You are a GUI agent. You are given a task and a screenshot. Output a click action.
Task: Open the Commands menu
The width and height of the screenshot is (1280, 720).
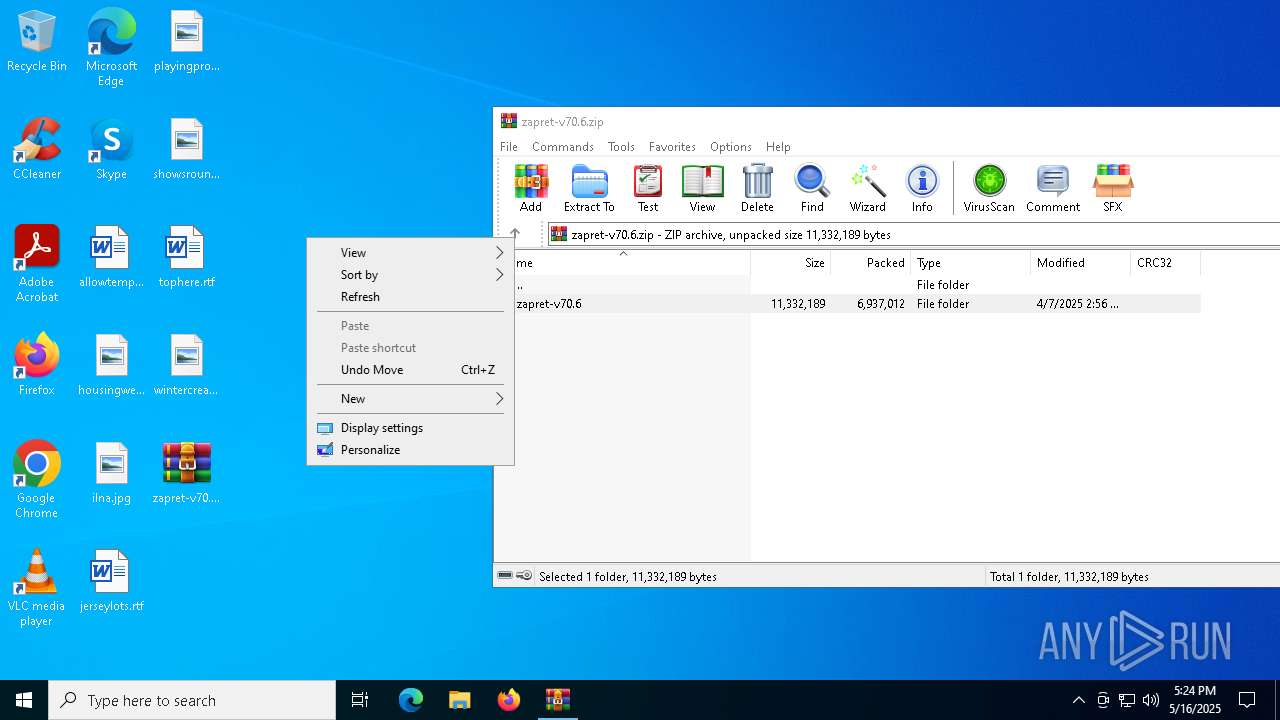point(563,146)
